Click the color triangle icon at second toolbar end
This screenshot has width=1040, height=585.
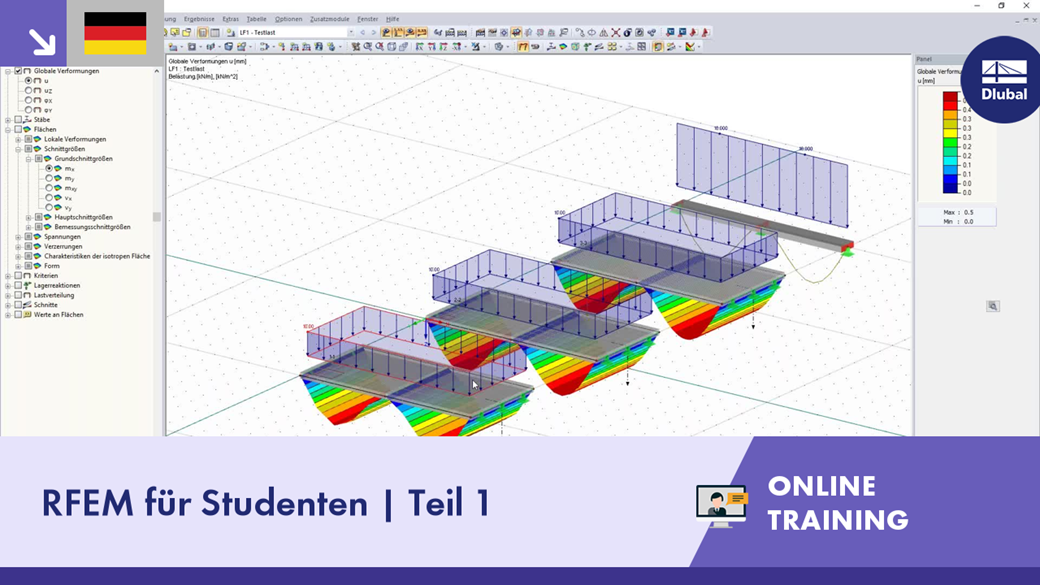pyautogui.click(x=689, y=46)
